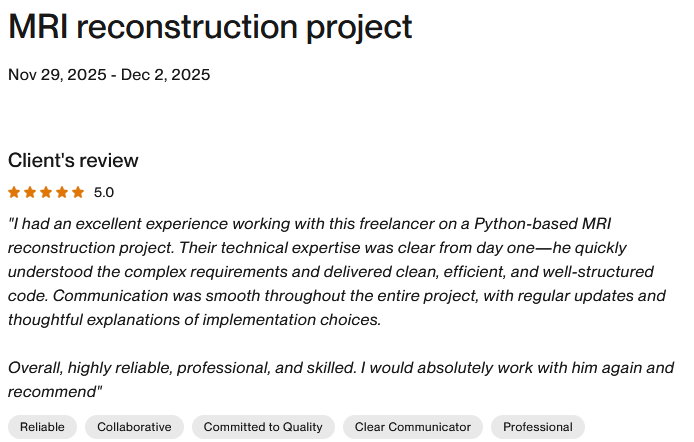Click the MRI reconstruction project title
Screen dimensions: 694x442
tap(210, 27)
